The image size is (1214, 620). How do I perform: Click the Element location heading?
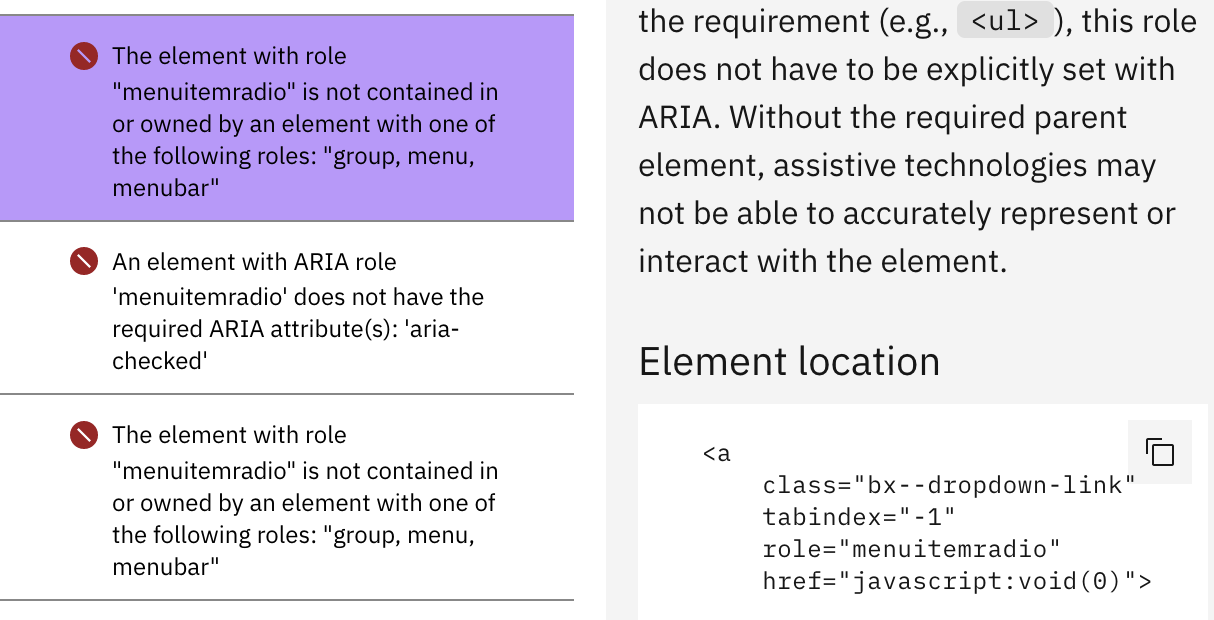(790, 361)
